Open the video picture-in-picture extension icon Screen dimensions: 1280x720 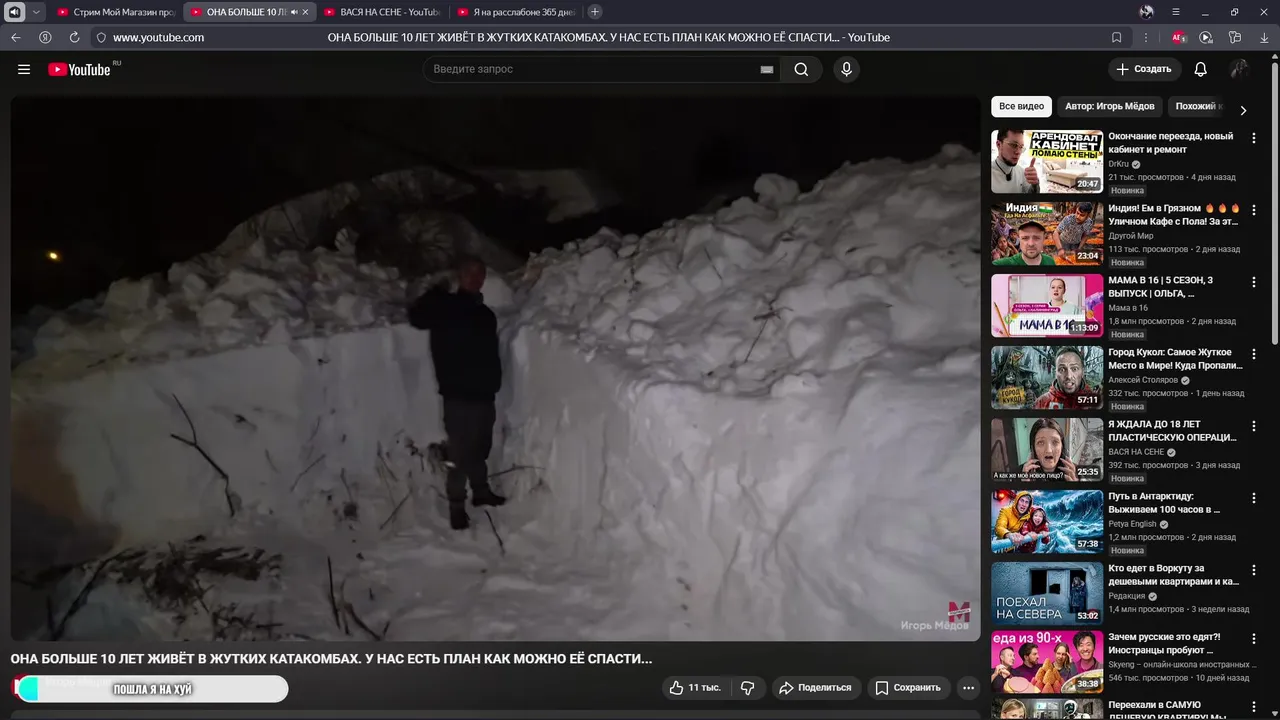[x=1206, y=37]
